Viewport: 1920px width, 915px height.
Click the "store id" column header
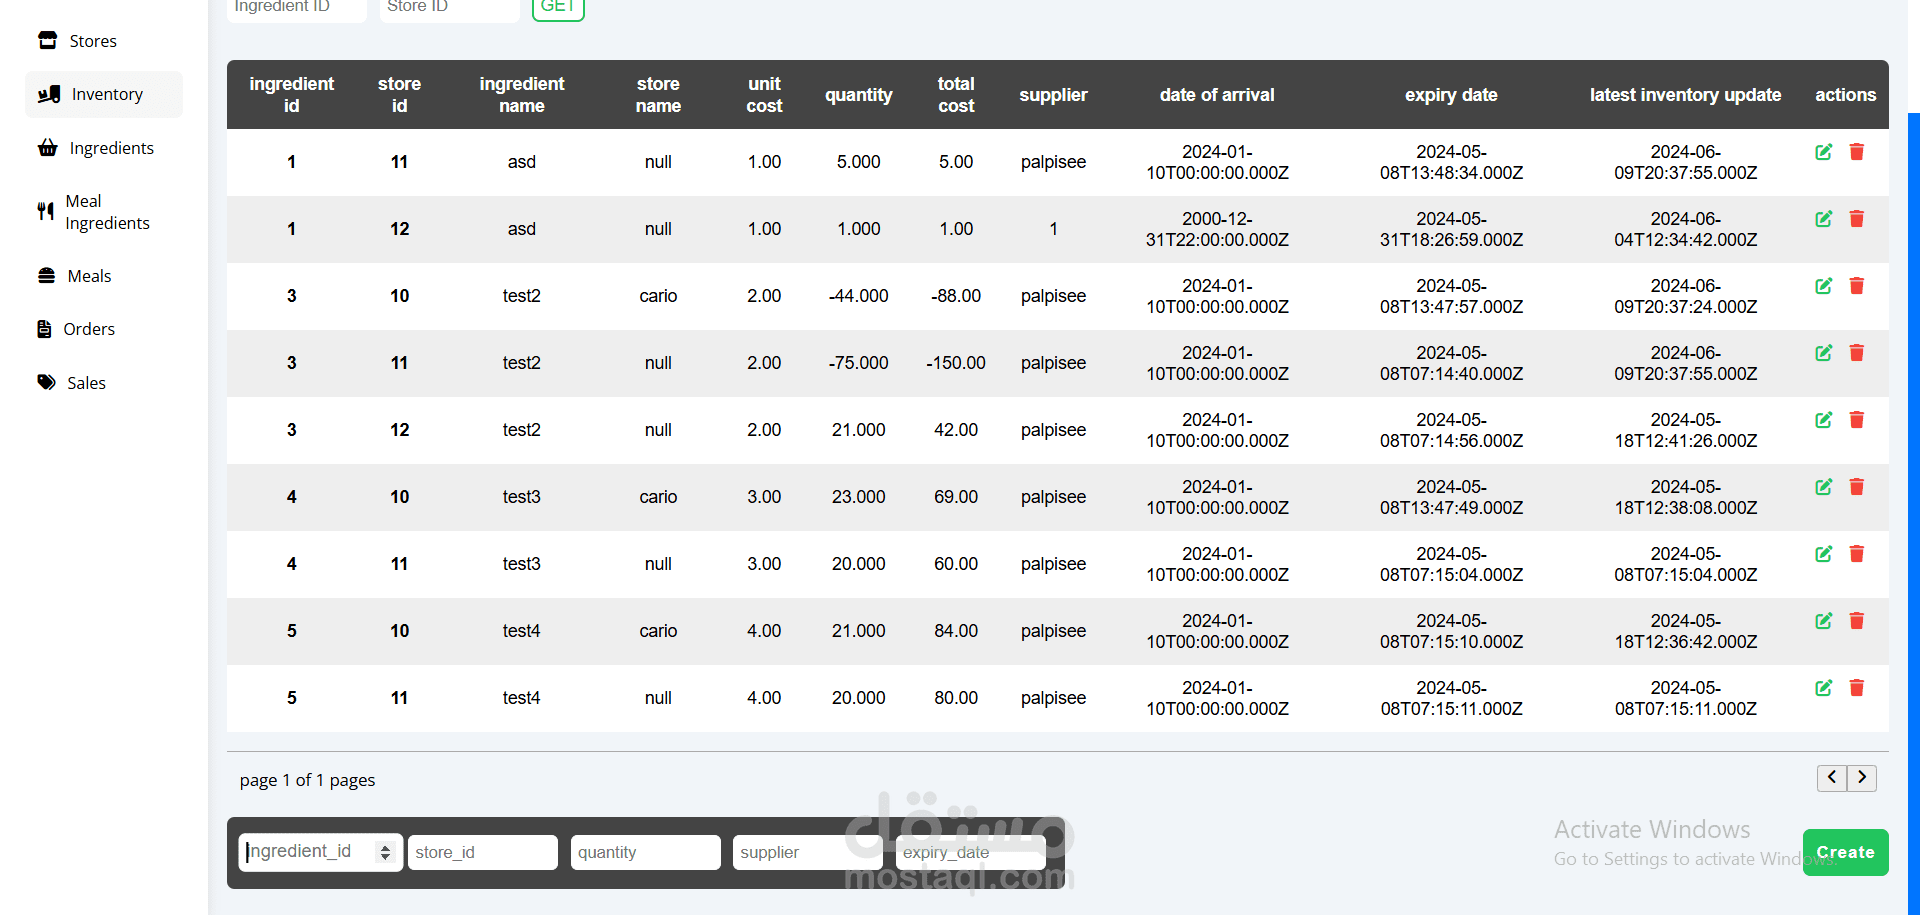pos(399,95)
